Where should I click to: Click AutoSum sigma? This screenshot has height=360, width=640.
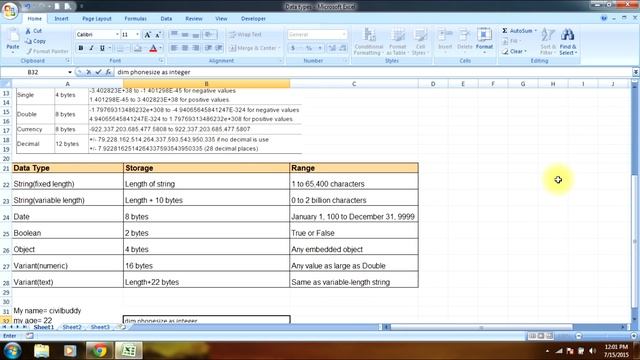point(504,31)
